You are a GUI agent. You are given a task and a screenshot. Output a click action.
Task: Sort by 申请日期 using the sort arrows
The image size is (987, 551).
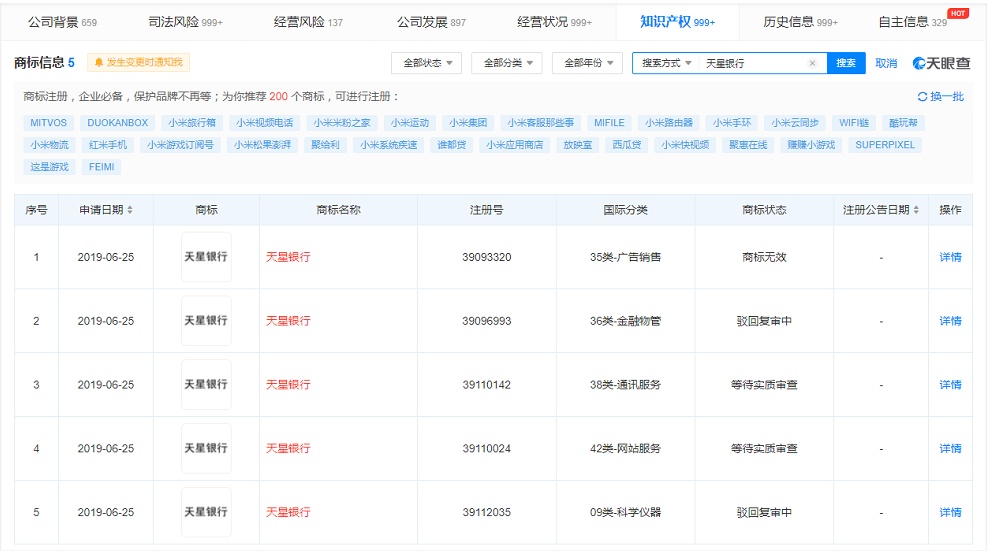[130, 210]
